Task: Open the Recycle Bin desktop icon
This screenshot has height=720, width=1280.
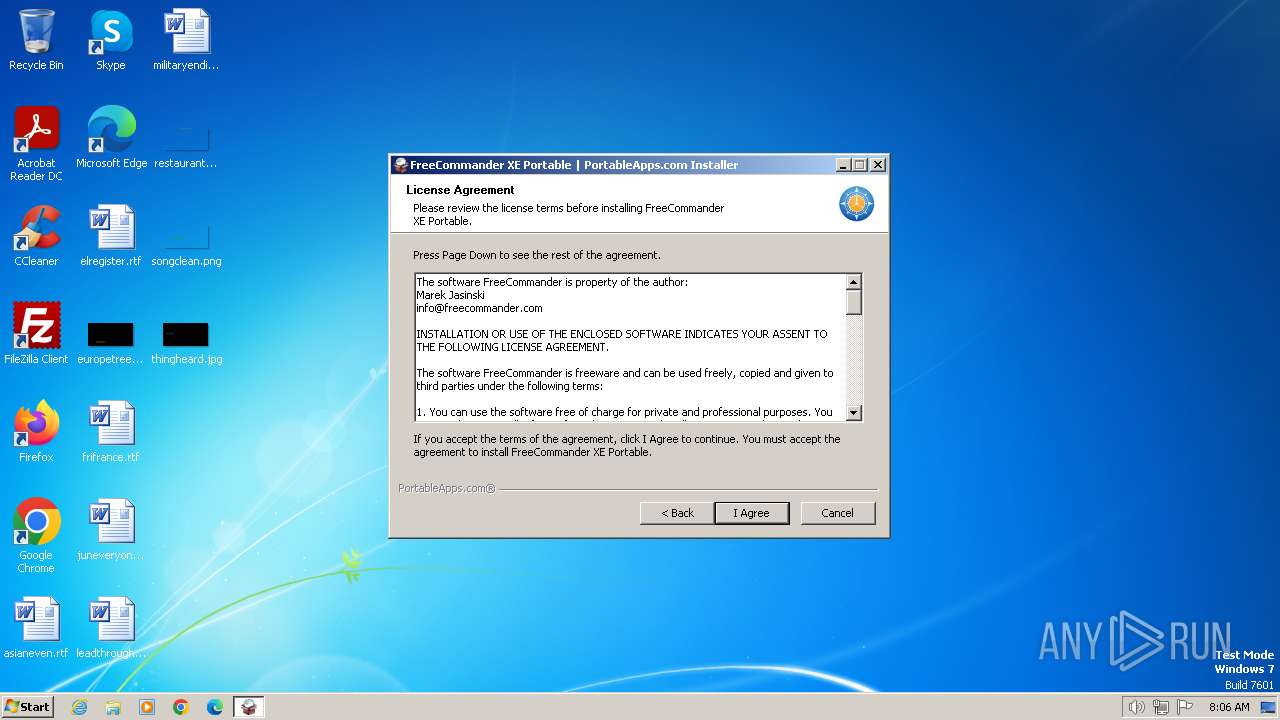Action: click(36, 40)
